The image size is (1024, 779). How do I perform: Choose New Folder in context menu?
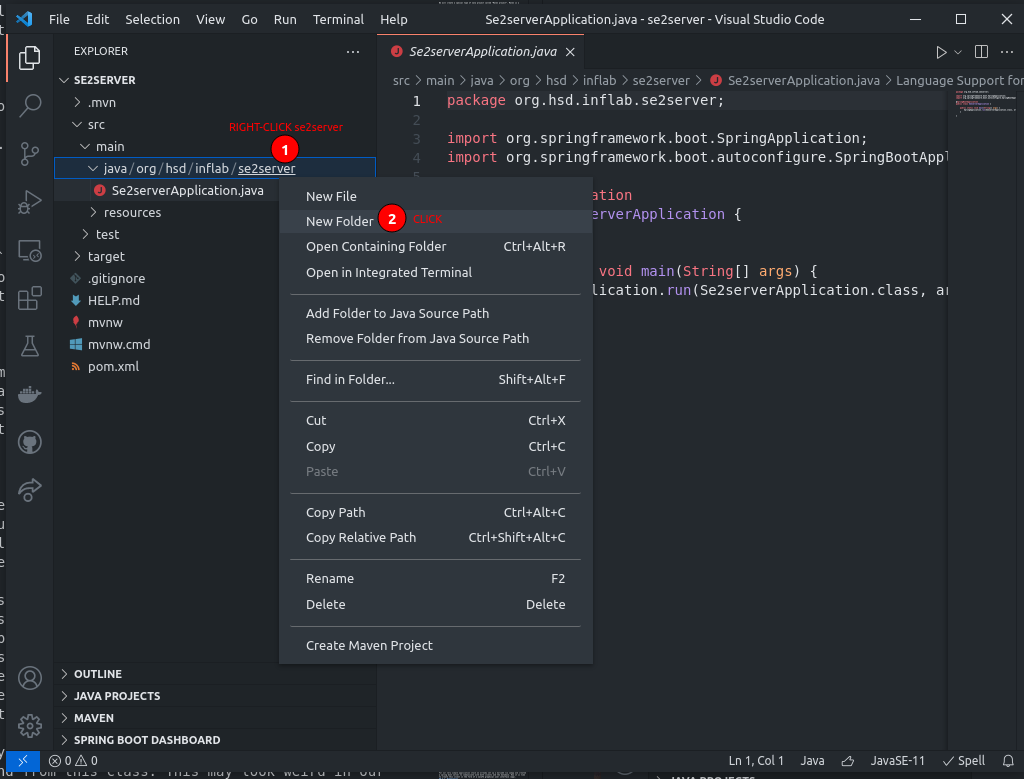(x=436, y=221)
